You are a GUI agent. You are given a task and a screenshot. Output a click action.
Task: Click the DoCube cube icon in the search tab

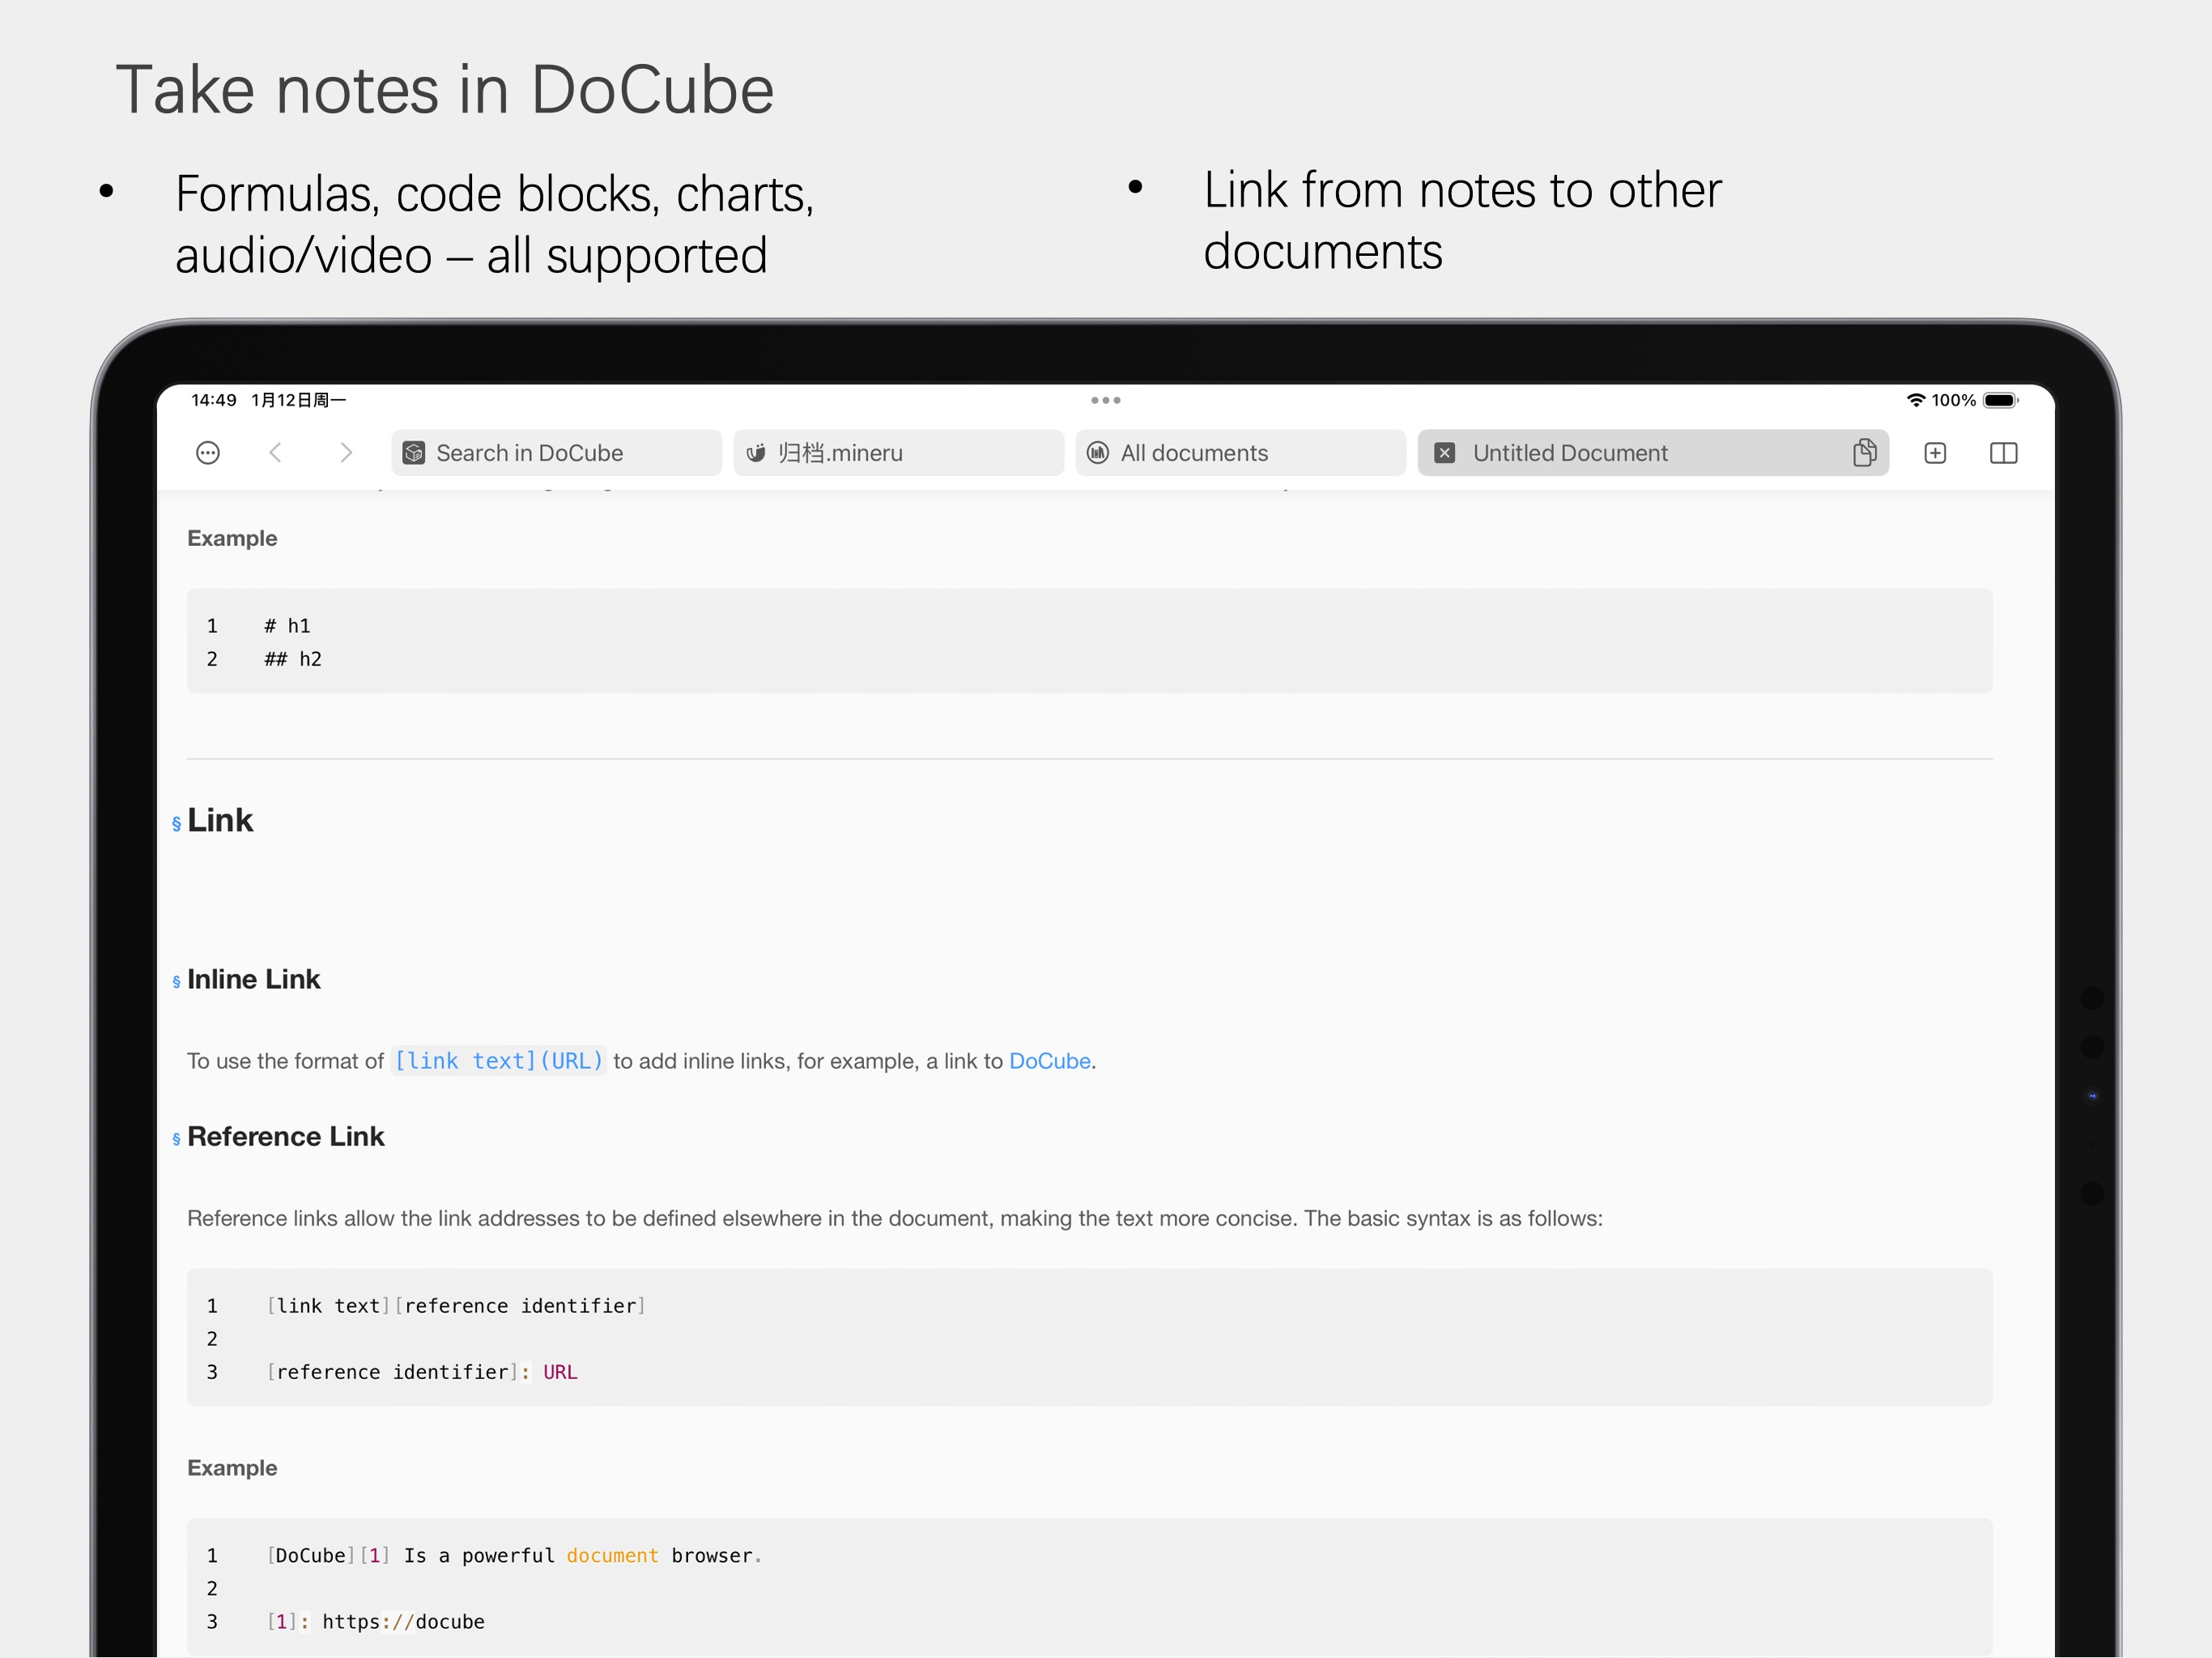coord(414,453)
